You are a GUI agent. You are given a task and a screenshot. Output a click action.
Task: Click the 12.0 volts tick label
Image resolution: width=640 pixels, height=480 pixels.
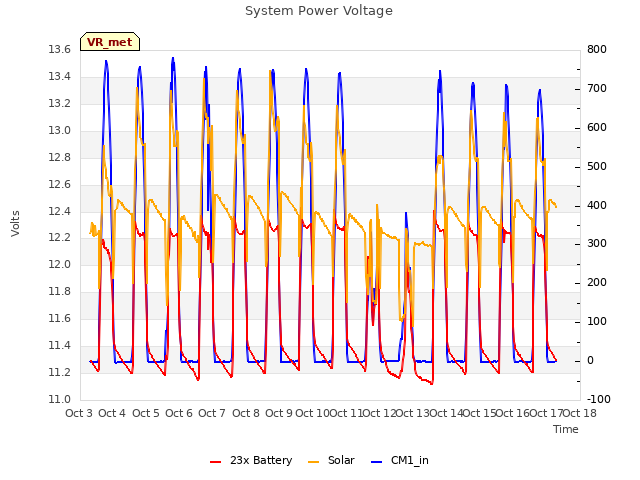point(60,264)
